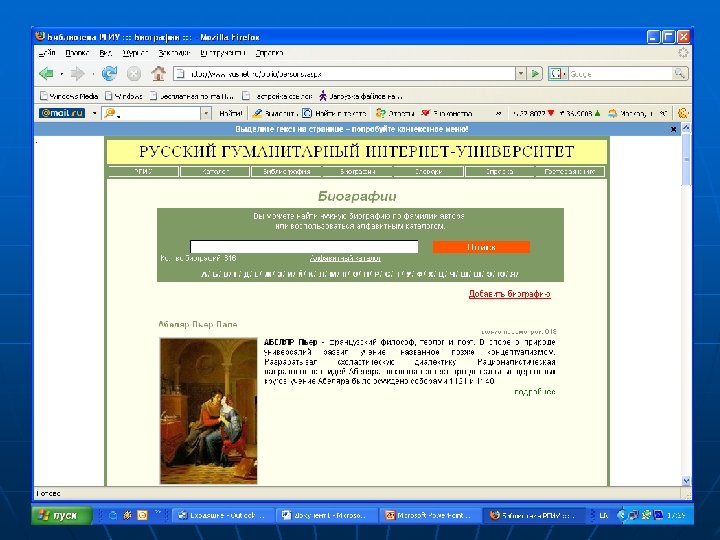Reload the page with the Refresh icon
This screenshot has height=540, width=720.
(x=109, y=73)
